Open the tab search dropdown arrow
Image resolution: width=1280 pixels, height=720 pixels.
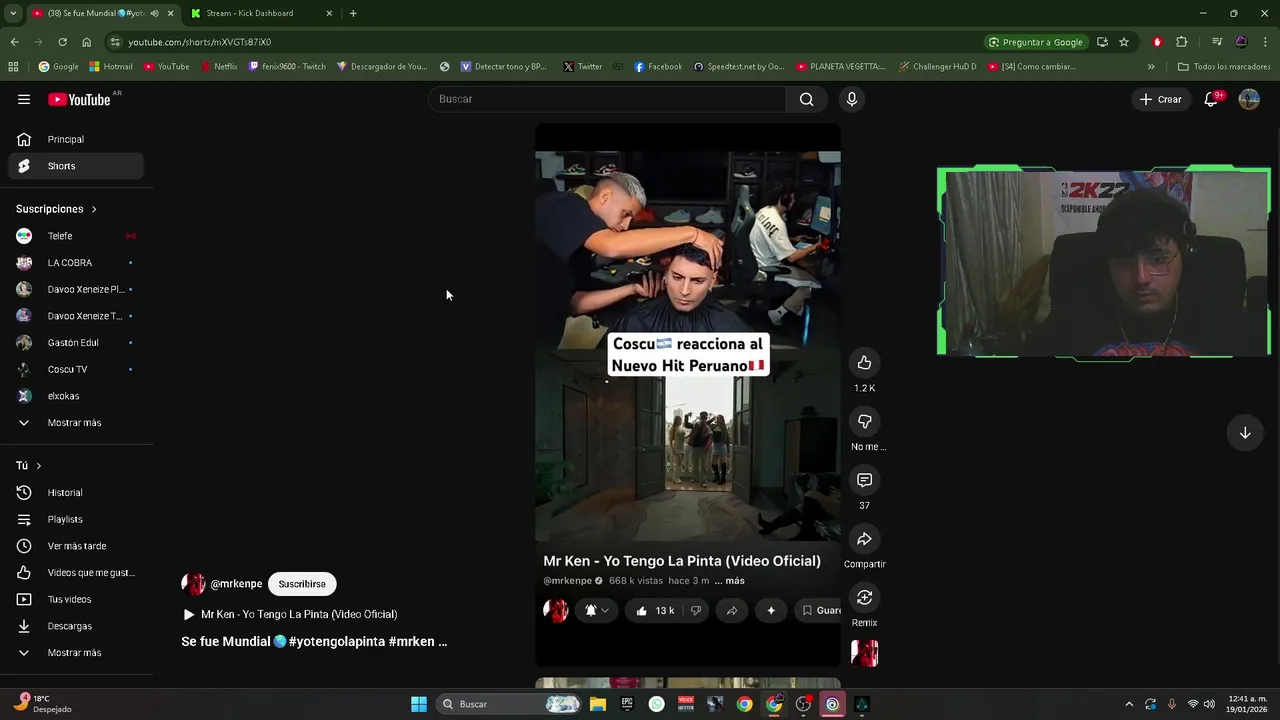tap(12, 13)
